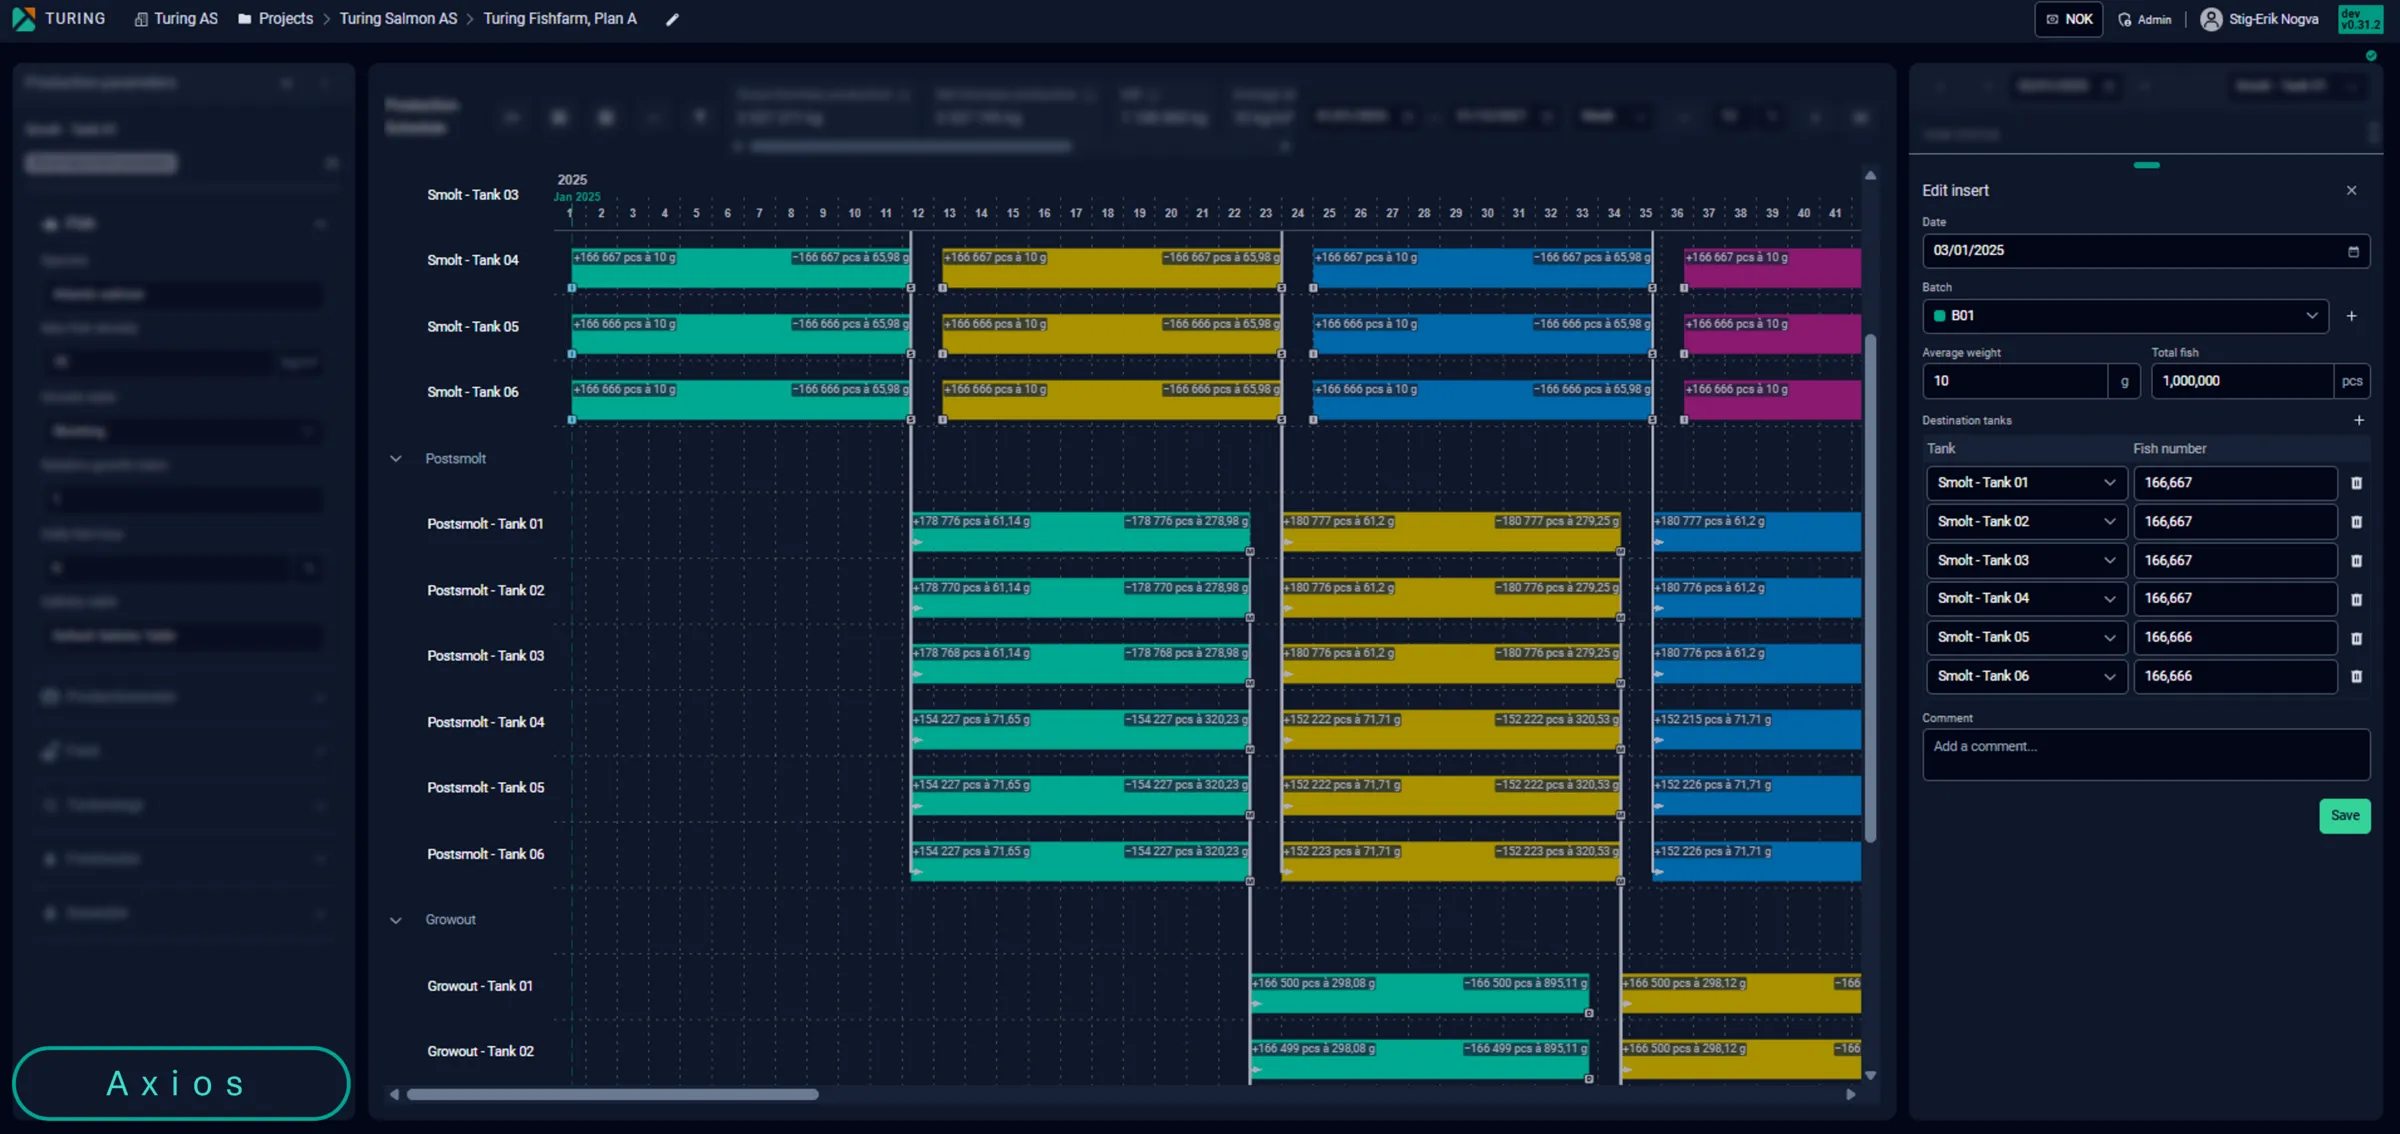Open the Projects folder breadcrumb
The width and height of the screenshot is (2400, 1134).
(x=275, y=19)
